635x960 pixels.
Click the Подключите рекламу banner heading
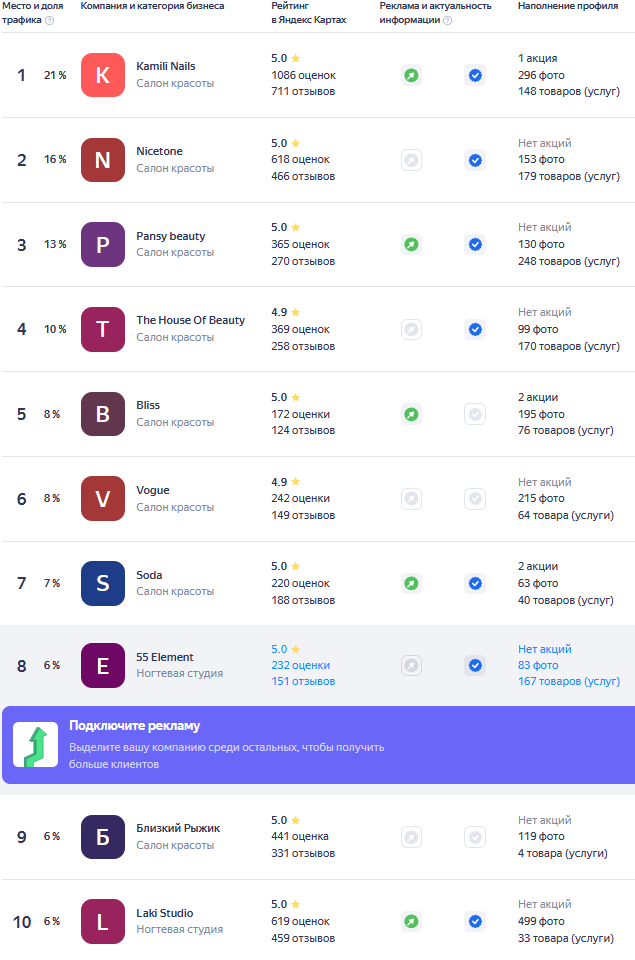pyautogui.click(x=135, y=726)
